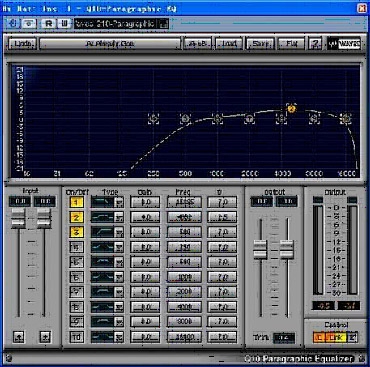Click band 1 Gain value field
This screenshot has width=370, height=367.
pos(145,202)
